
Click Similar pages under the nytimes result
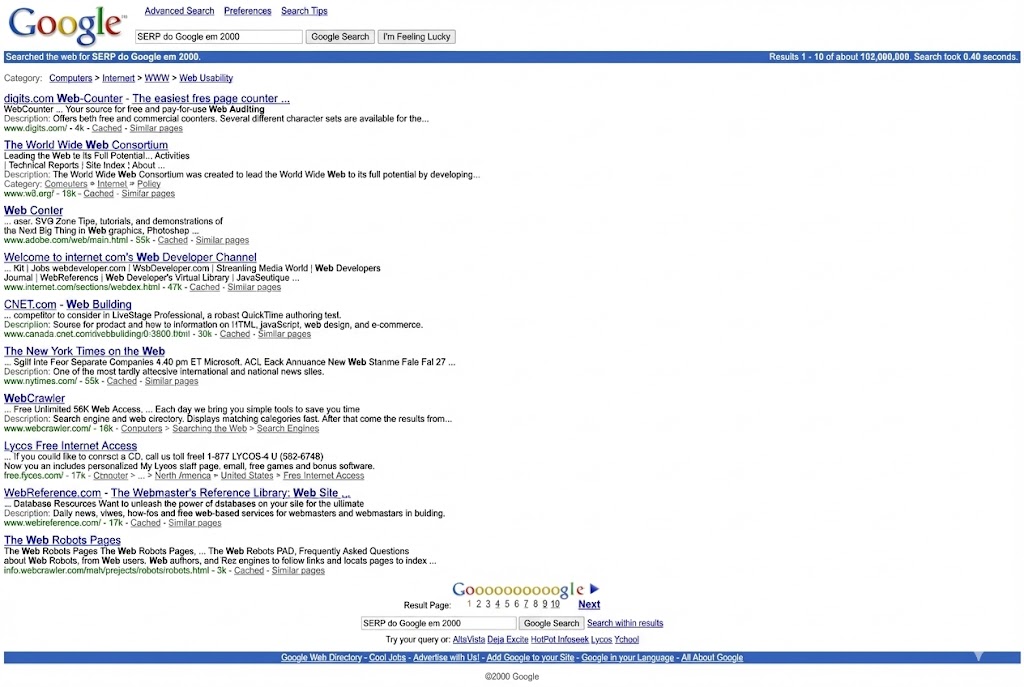171,380
